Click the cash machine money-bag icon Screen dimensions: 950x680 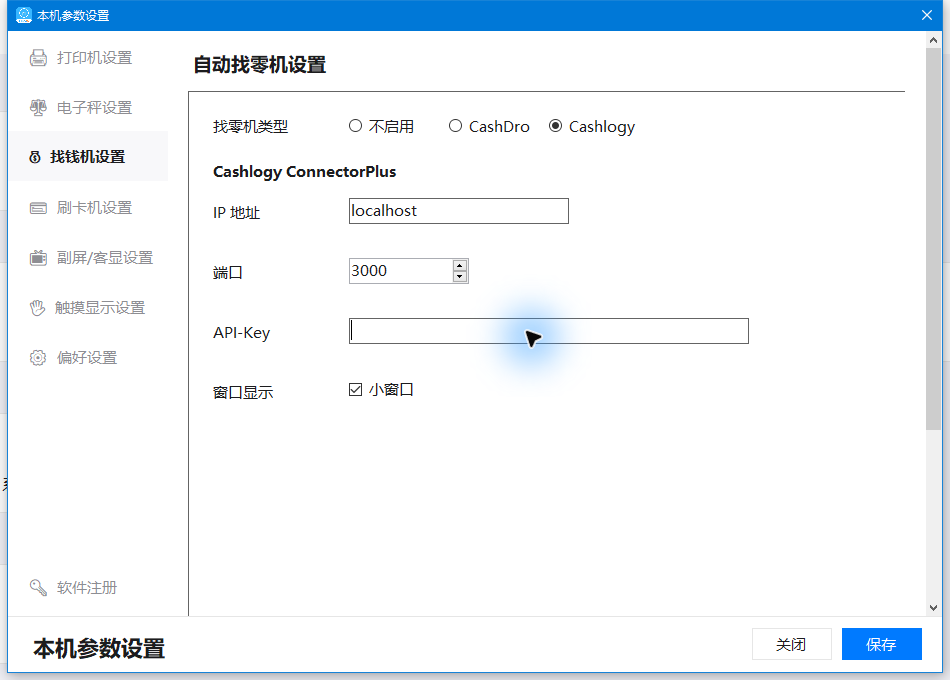[x=35, y=157]
